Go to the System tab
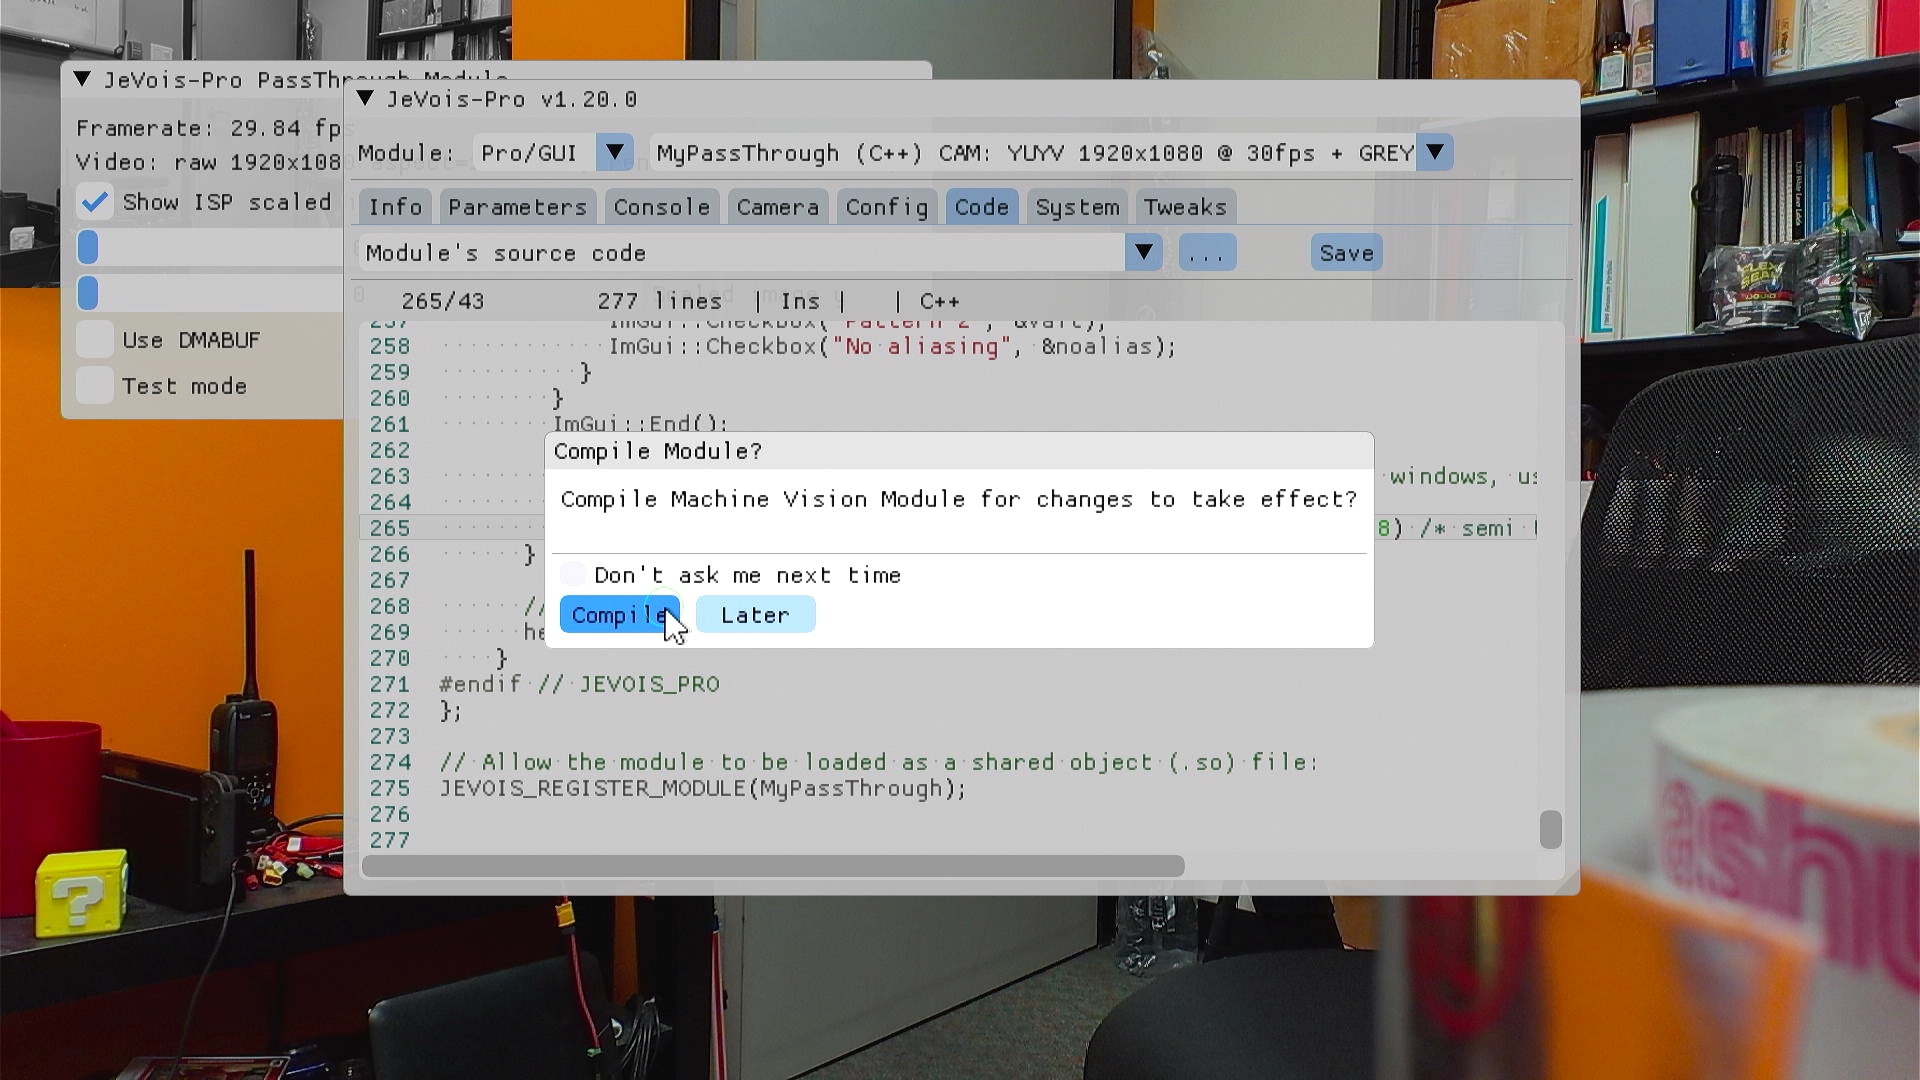The height and width of the screenshot is (1080, 1920). click(x=1077, y=207)
